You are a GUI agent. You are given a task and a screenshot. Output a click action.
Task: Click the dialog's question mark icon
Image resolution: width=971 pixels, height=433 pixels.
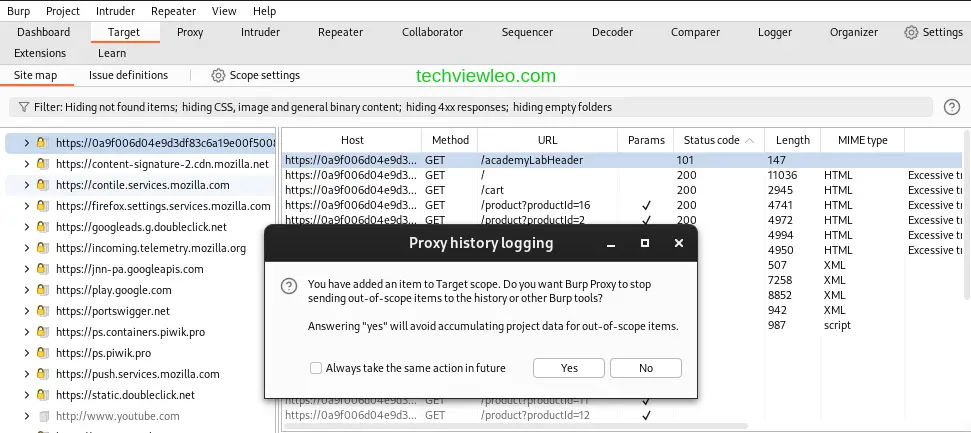(289, 286)
